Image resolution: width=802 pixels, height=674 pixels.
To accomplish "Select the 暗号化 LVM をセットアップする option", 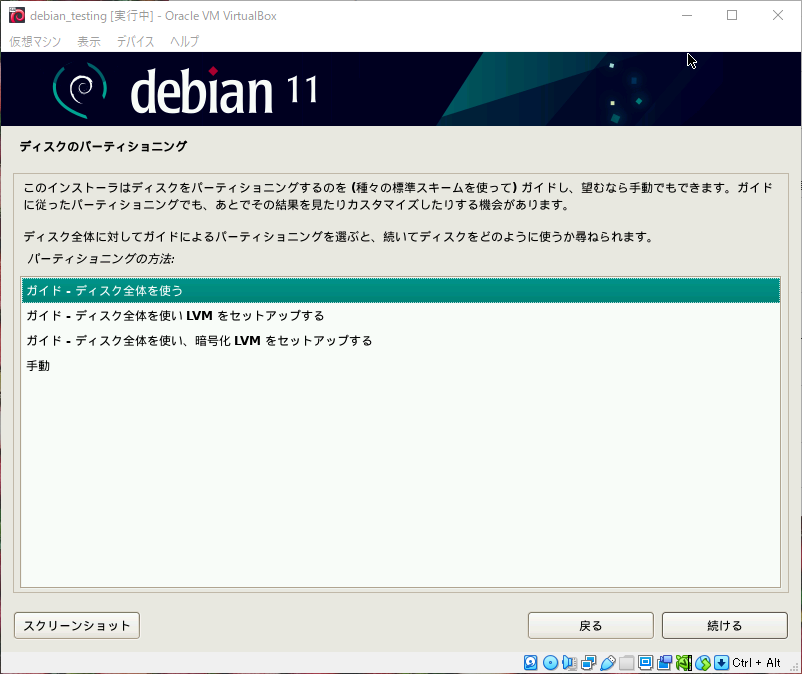I will 400,341.
